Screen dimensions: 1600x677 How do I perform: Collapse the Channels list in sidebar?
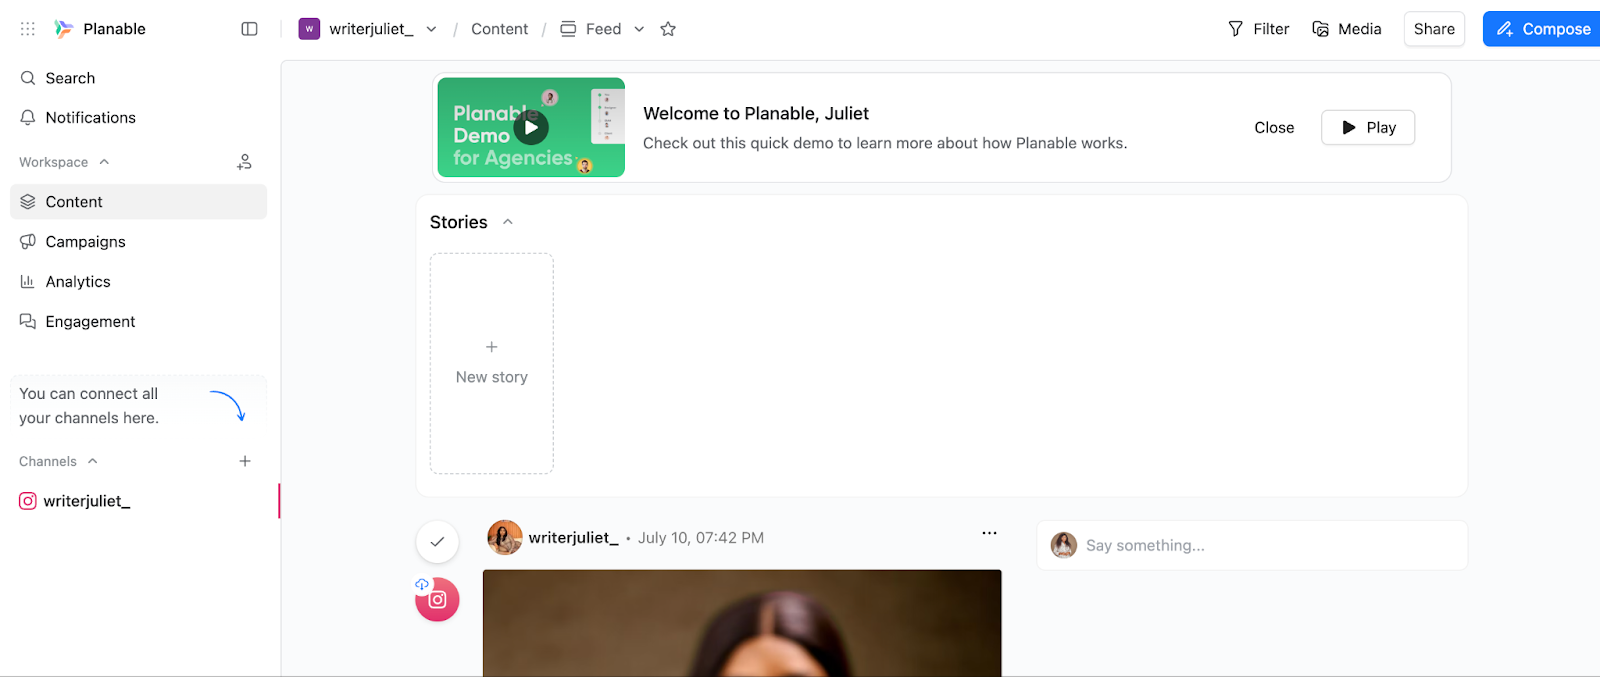pos(93,461)
